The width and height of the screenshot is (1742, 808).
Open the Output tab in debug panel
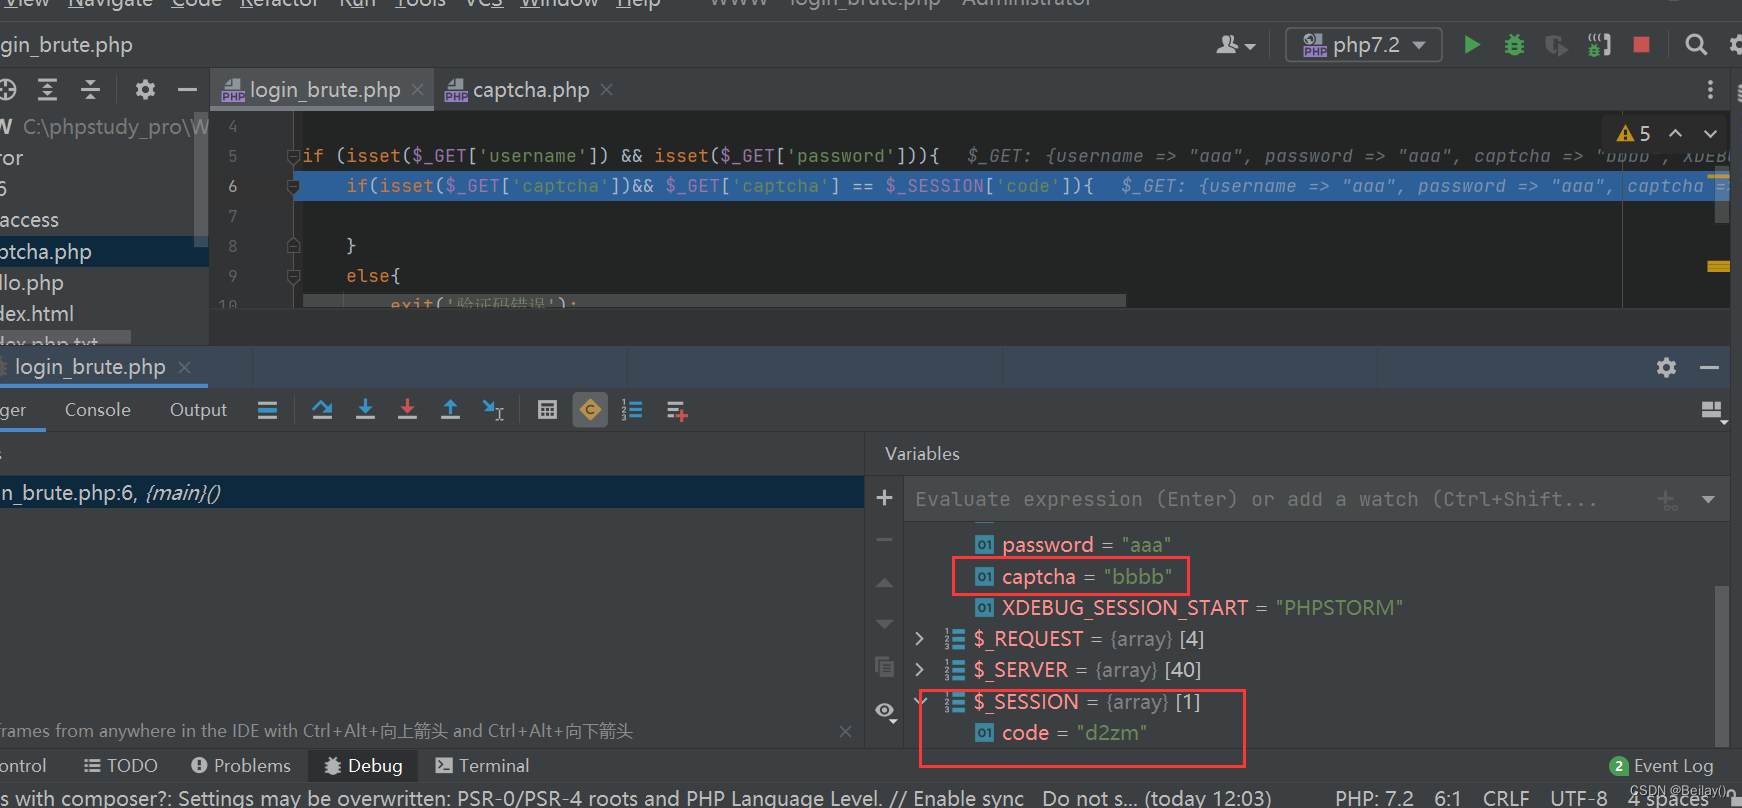pos(198,410)
